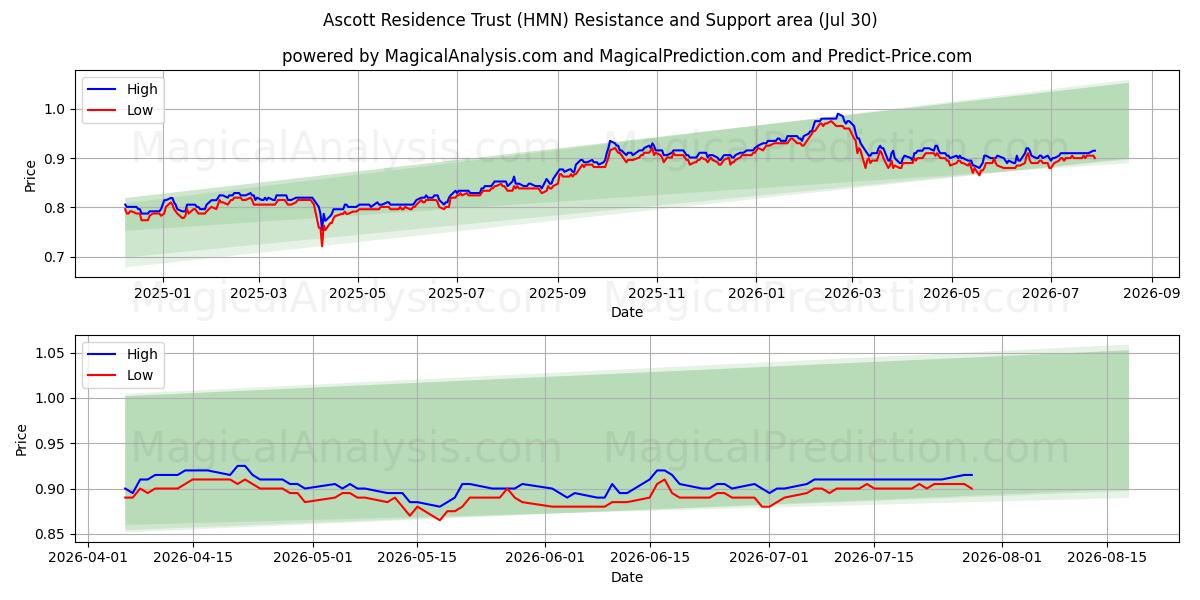Click the '2025-11' tick label
The height and width of the screenshot is (600, 1200).
click(x=657, y=294)
